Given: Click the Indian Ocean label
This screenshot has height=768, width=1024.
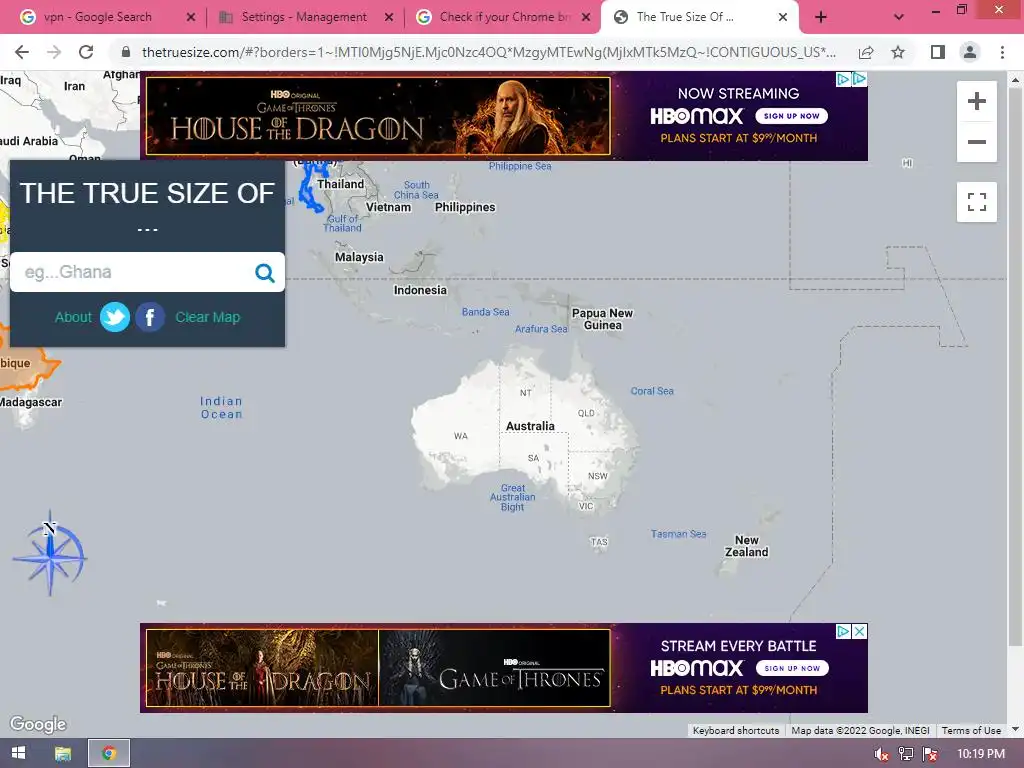Looking at the screenshot, I should click(x=221, y=408).
